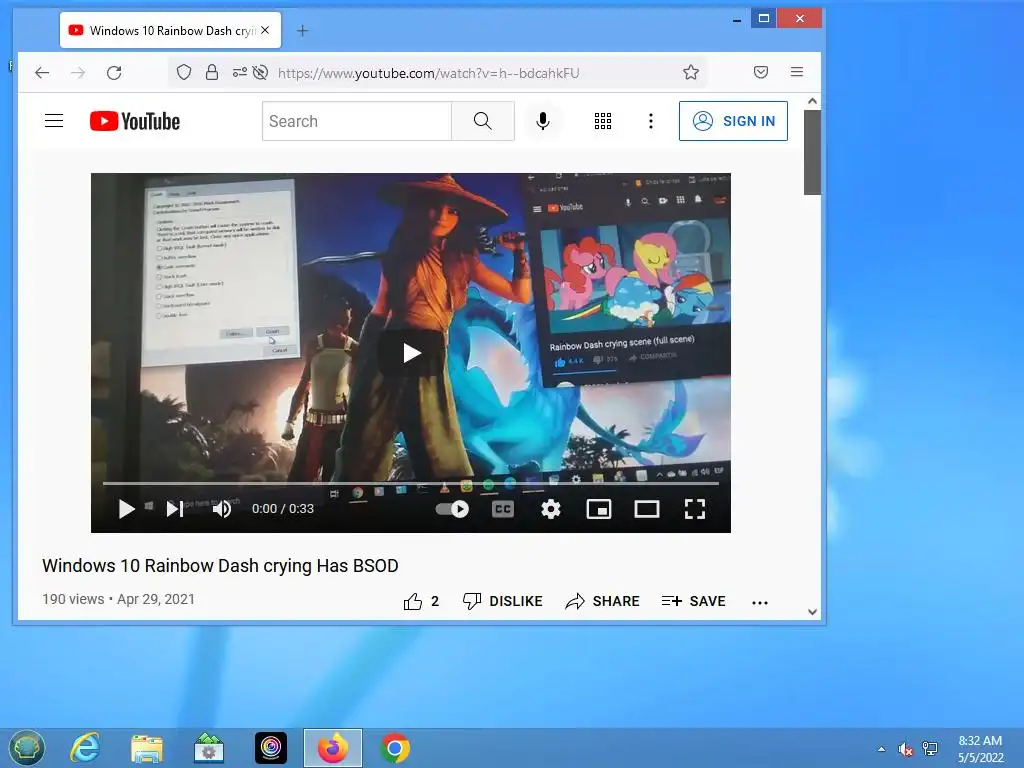The image size is (1024, 768).
Task: Open video settings gear
Action: click(551, 509)
